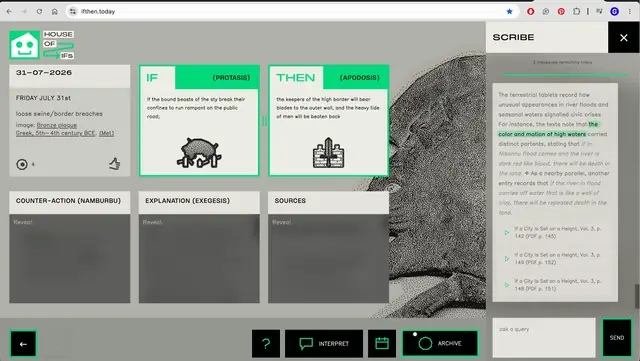Open the Pinterest extension icon
The height and width of the screenshot is (361, 640).
[561, 11]
